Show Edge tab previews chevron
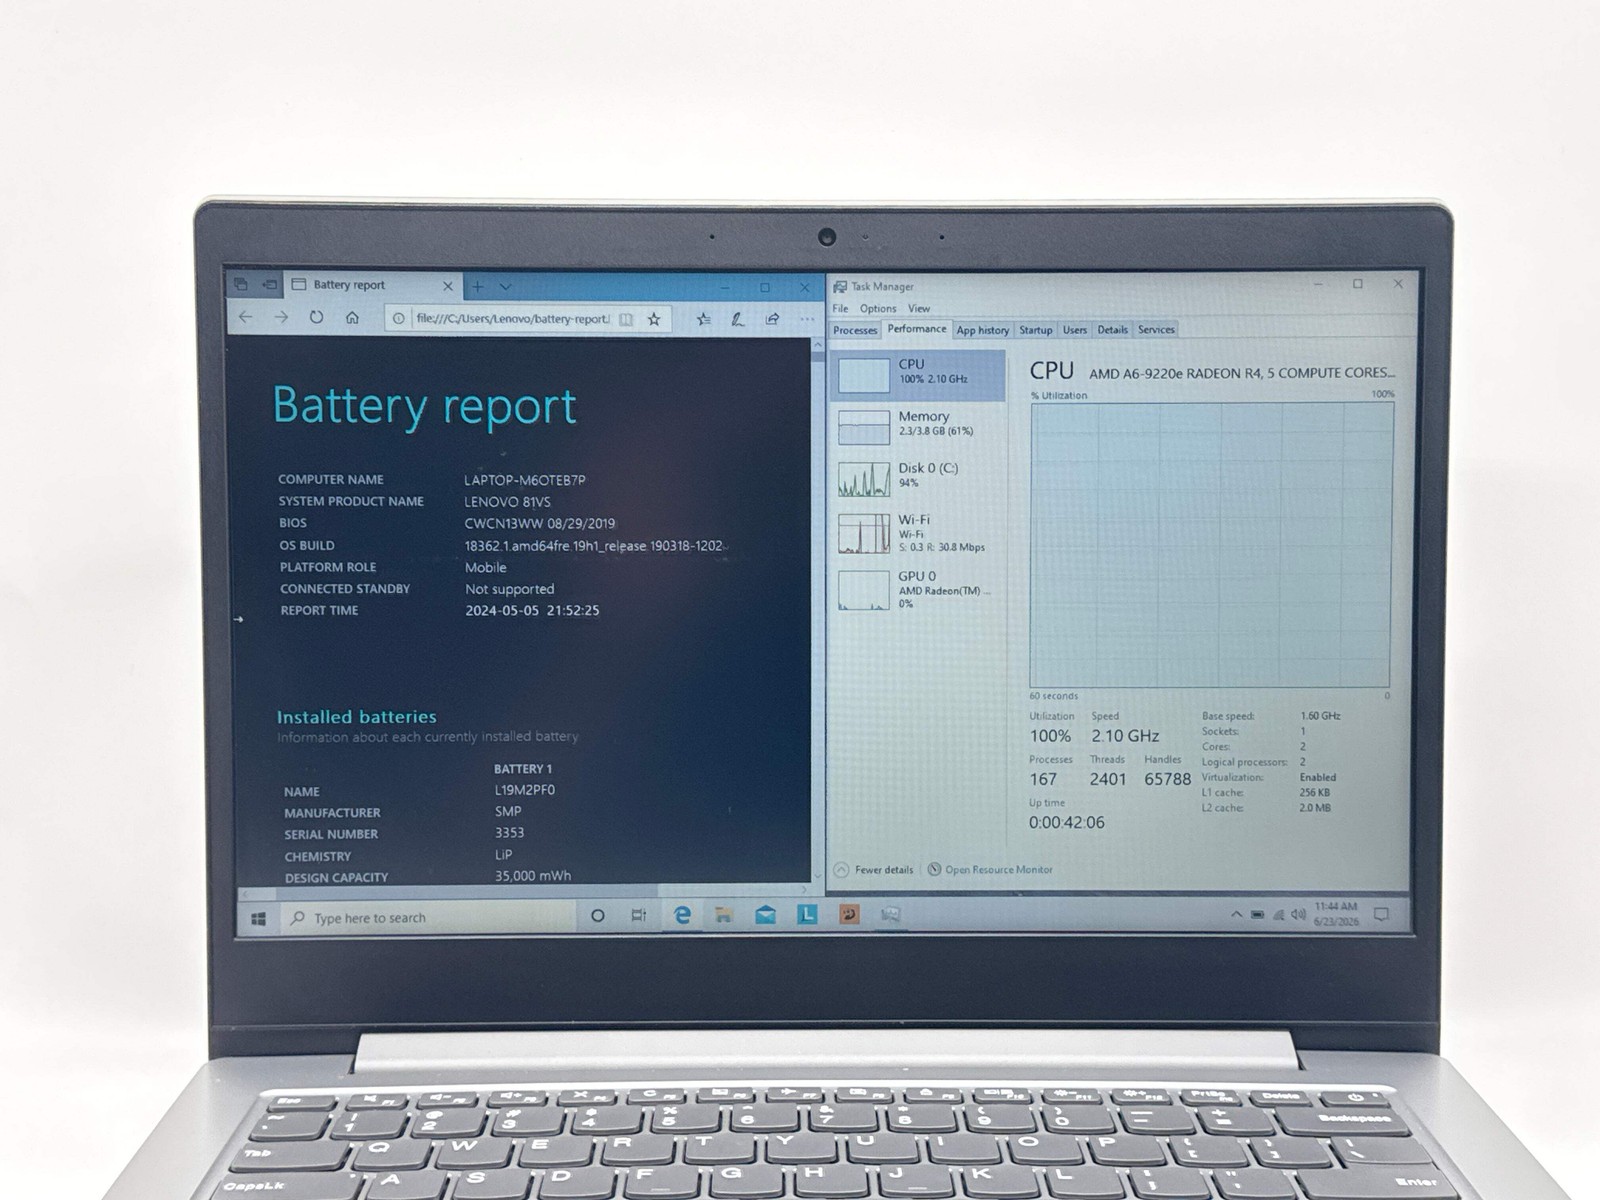 [x=506, y=287]
